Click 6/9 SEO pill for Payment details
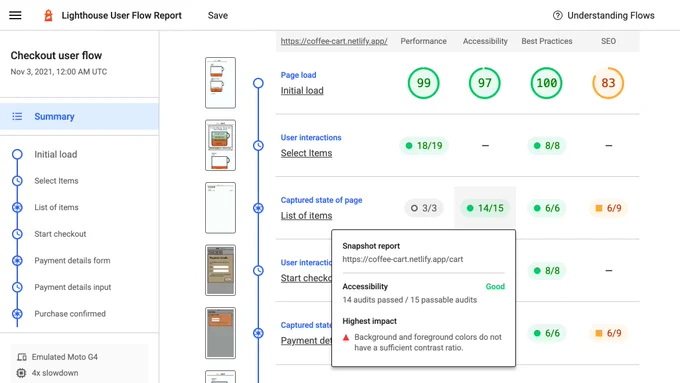680x383 pixels. click(608, 333)
